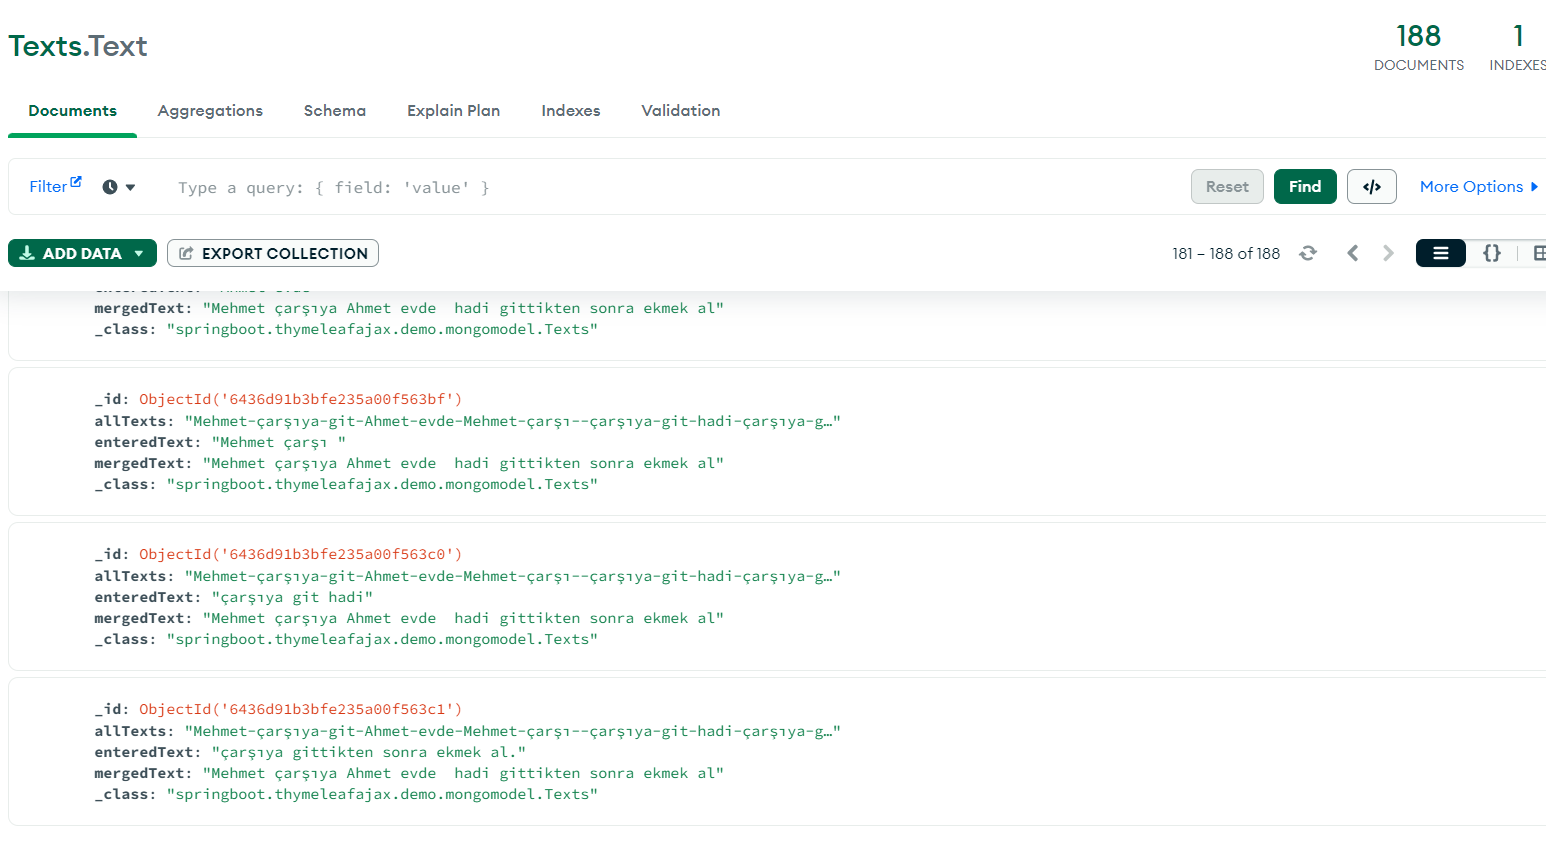Screen dimensions: 1546x842
Task: Click ObjectId ending in 563c0
Action: 300,554
